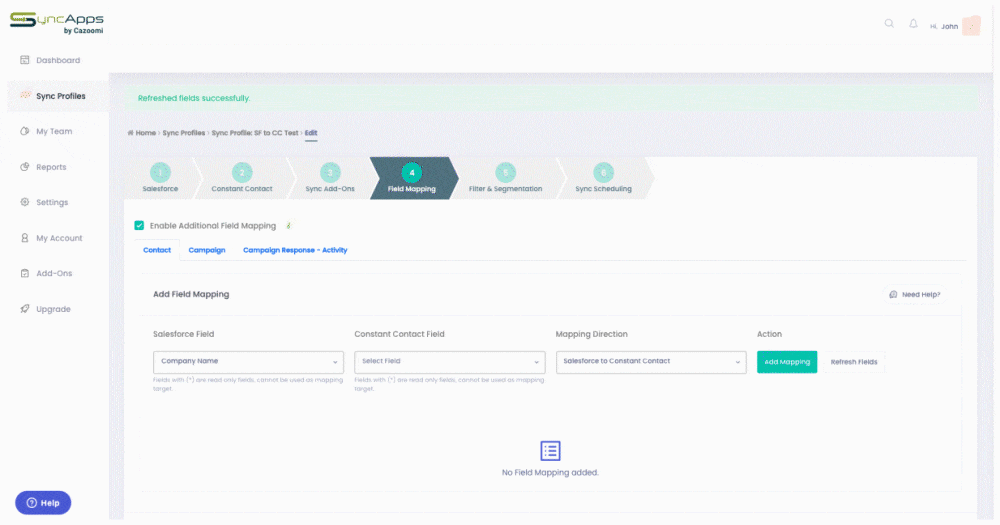
Task: Click the Hi, John greeting text
Action: point(944,26)
